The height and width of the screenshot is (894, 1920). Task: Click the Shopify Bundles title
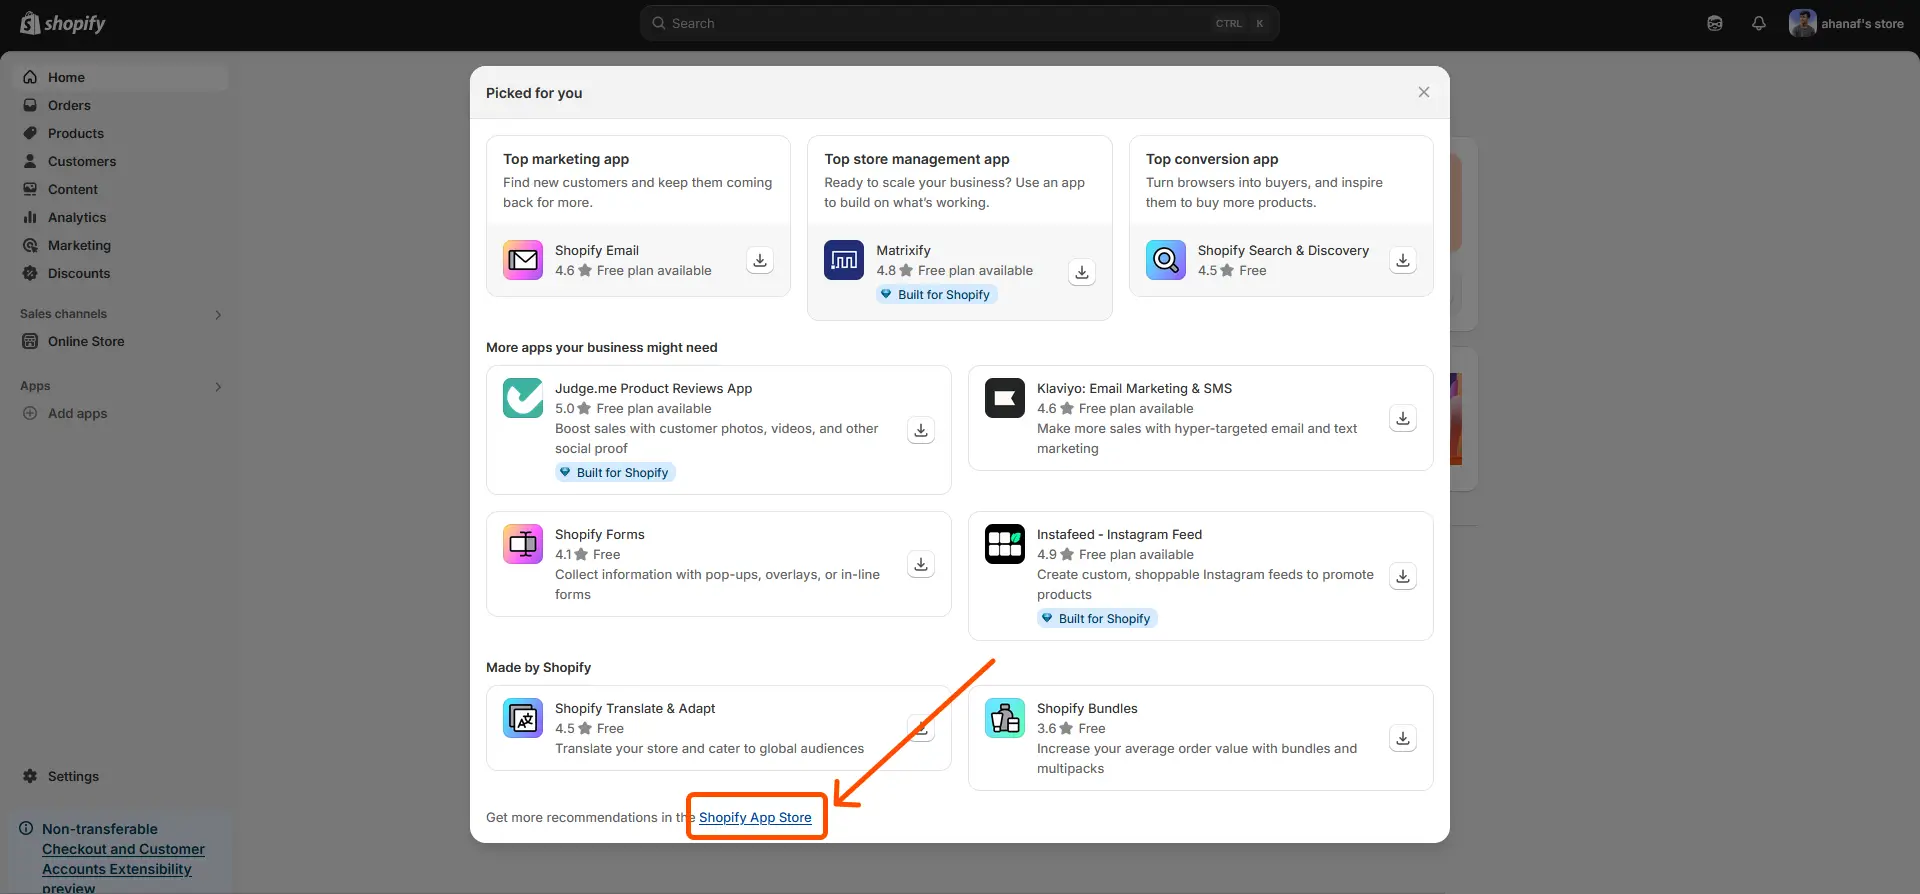coord(1087,708)
